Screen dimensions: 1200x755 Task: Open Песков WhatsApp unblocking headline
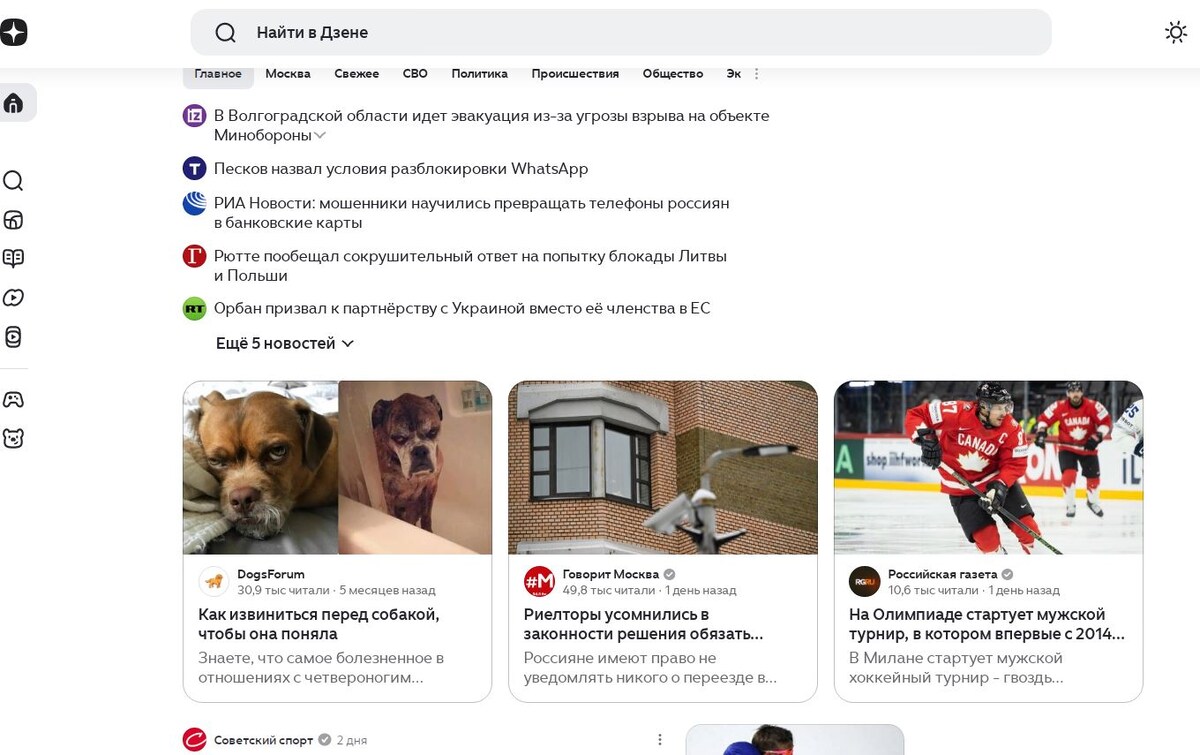pyautogui.click(x=401, y=168)
